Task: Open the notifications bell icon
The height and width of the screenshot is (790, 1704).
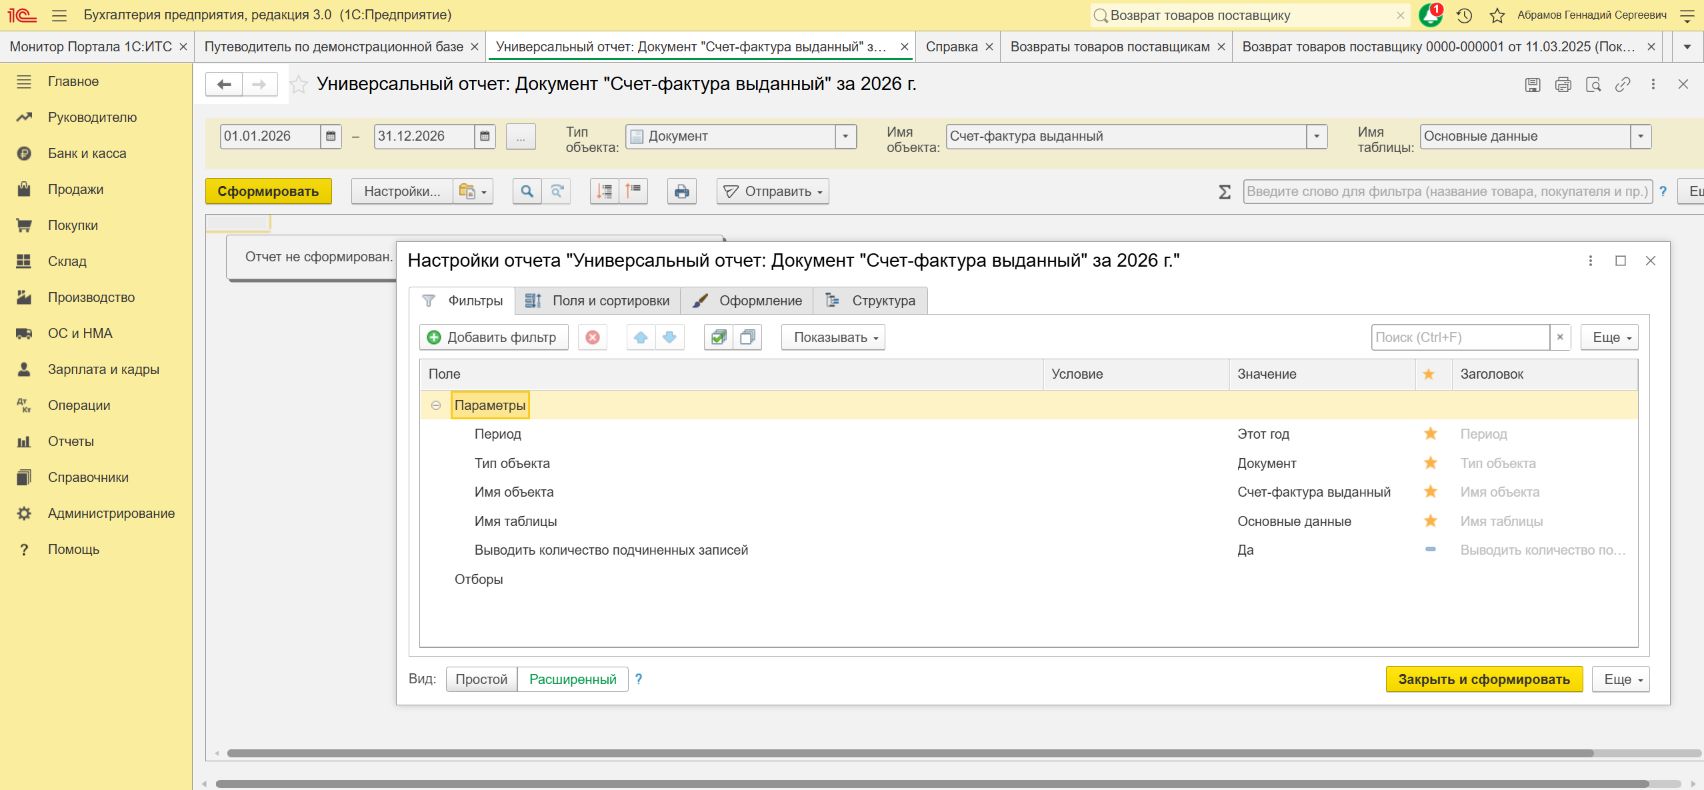Action: click(1431, 15)
